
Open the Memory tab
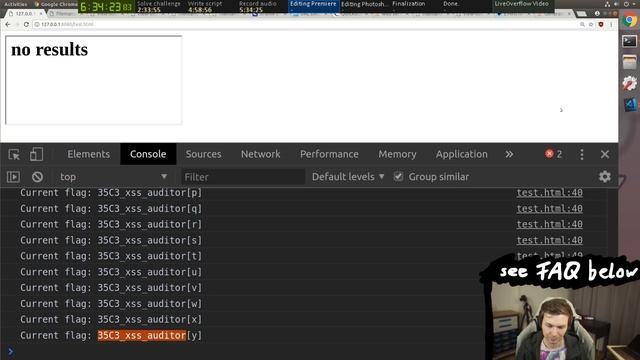pyautogui.click(x=397, y=154)
